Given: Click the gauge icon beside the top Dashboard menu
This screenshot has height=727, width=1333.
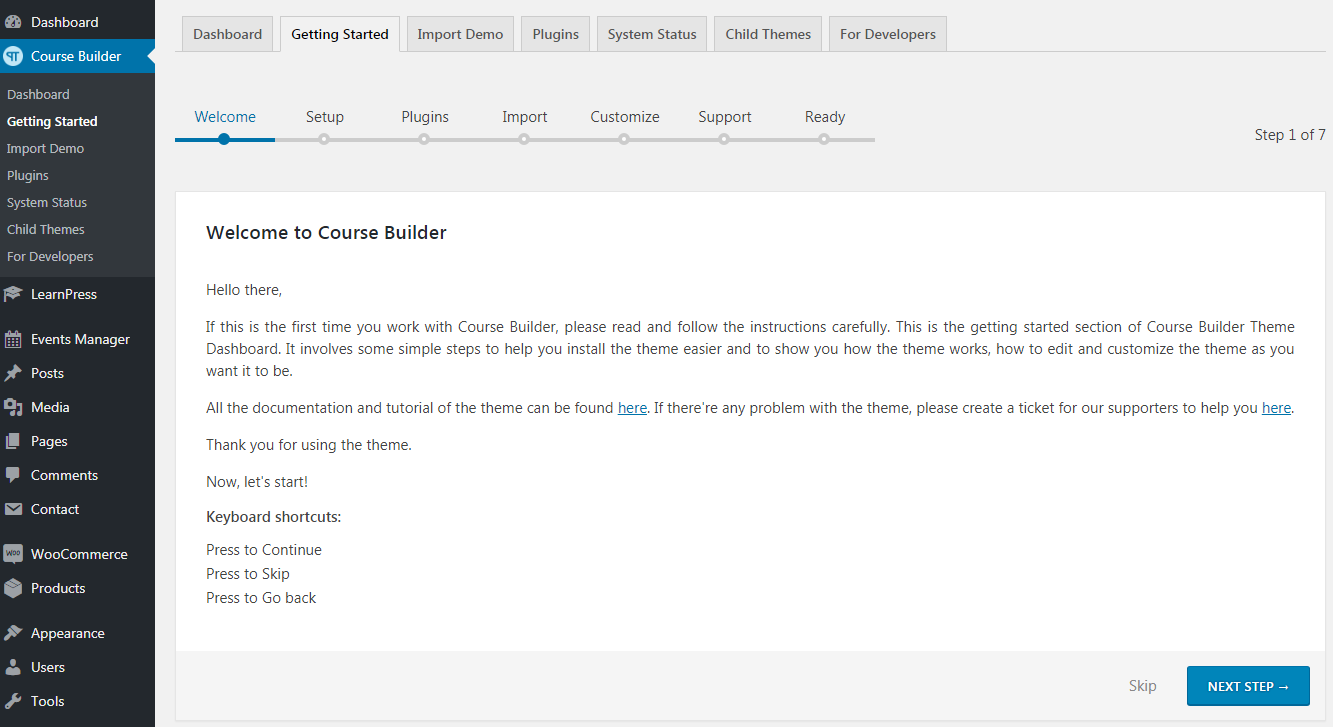Looking at the screenshot, I should (x=13, y=22).
